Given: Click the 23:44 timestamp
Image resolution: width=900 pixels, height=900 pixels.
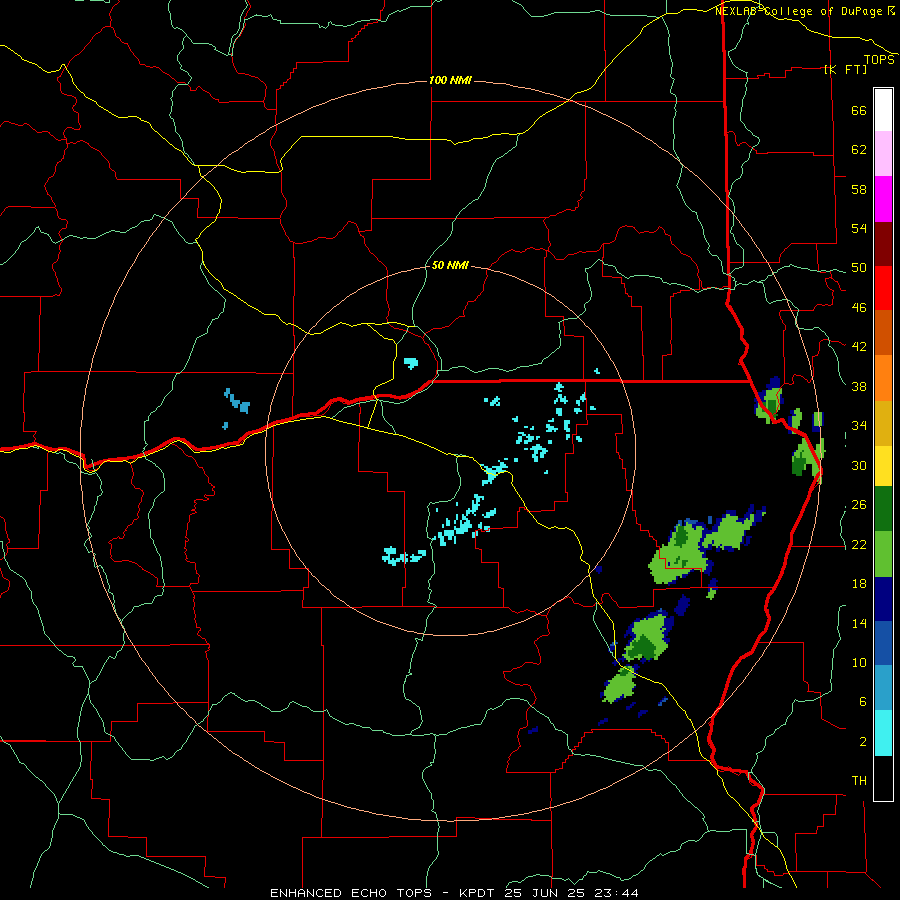Looking at the screenshot, I should pyautogui.click(x=617, y=893).
